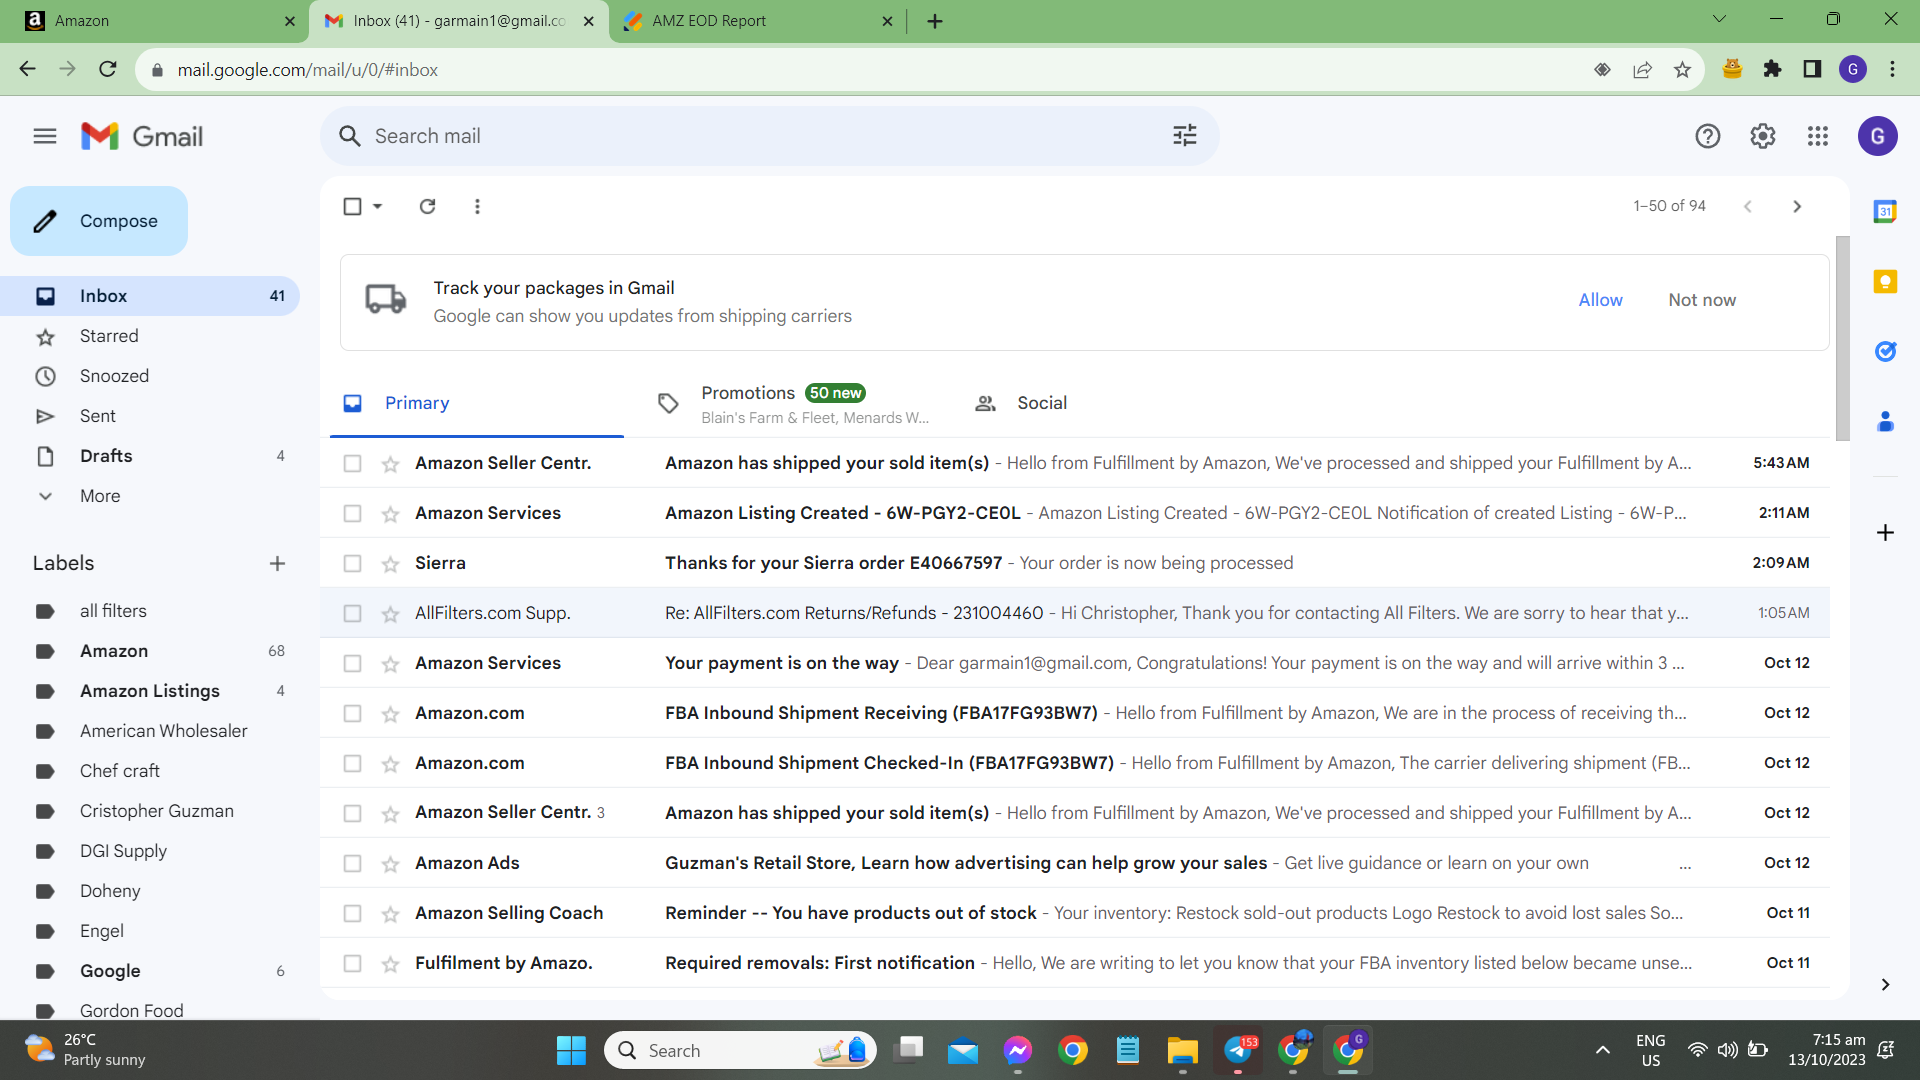
Task: Open Windows Start menu
Action: (x=571, y=1050)
